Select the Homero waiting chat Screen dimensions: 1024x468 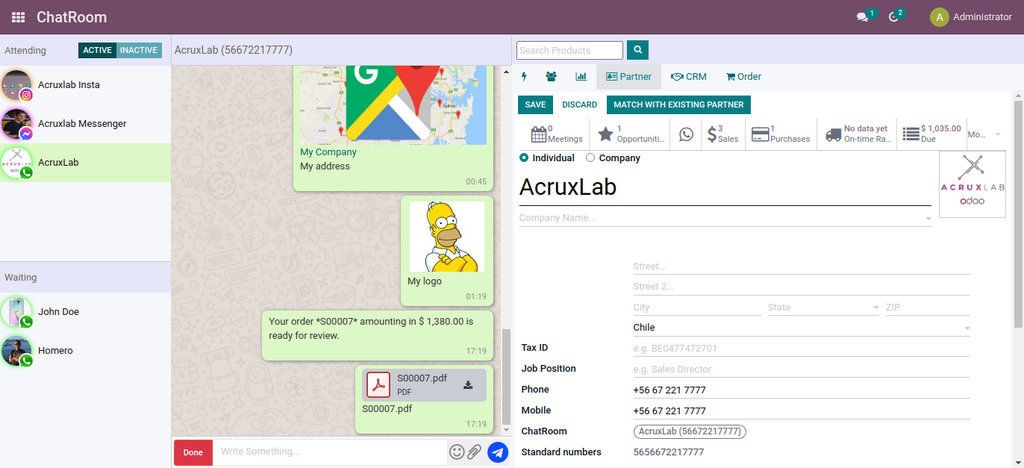86,351
